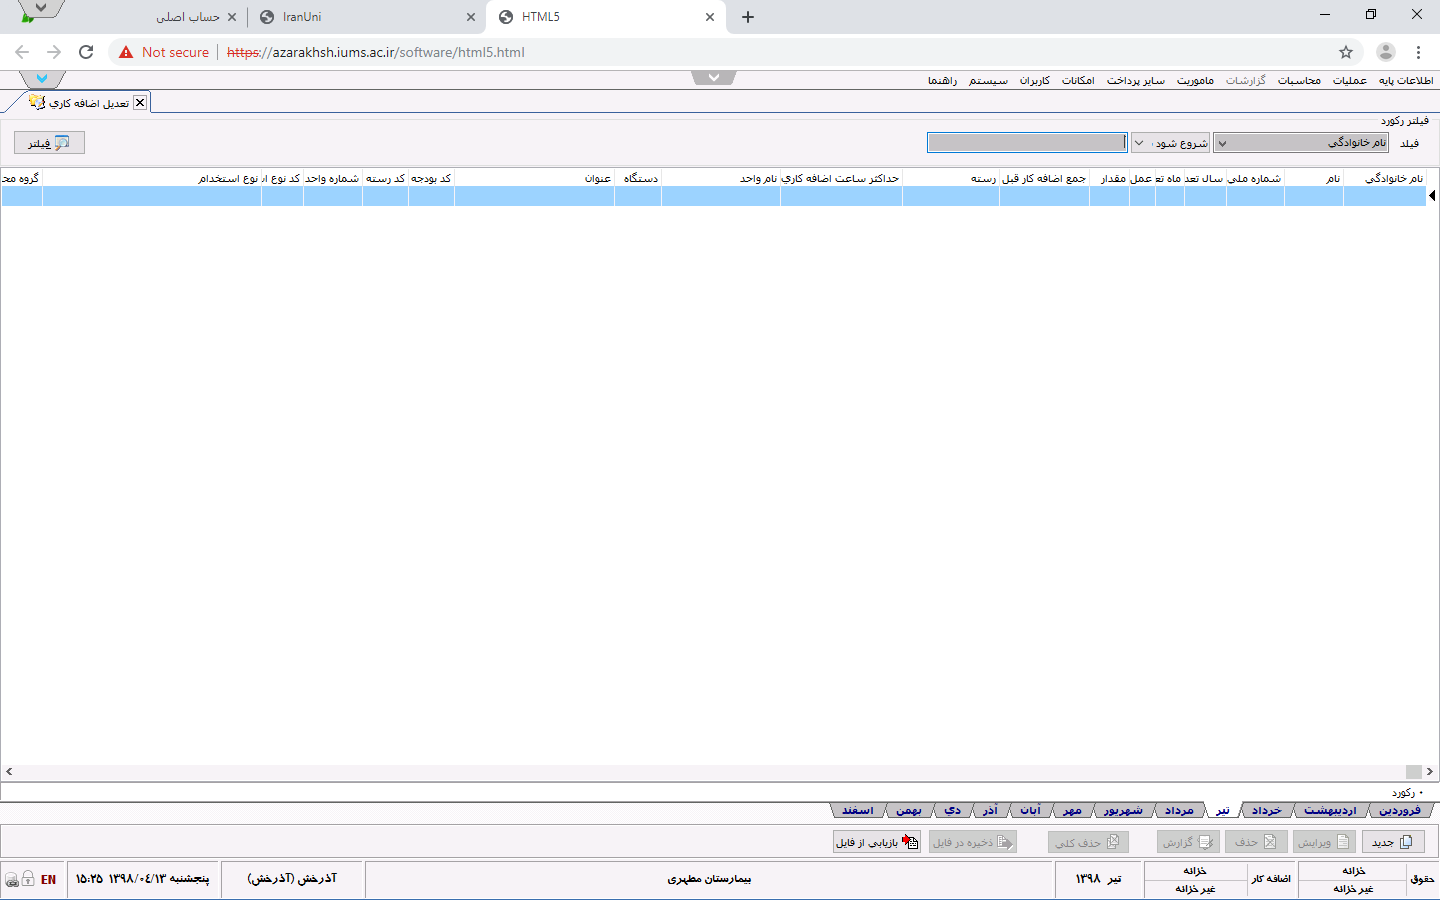
Task: Switch to the اسفند month tab
Action: click(x=857, y=810)
